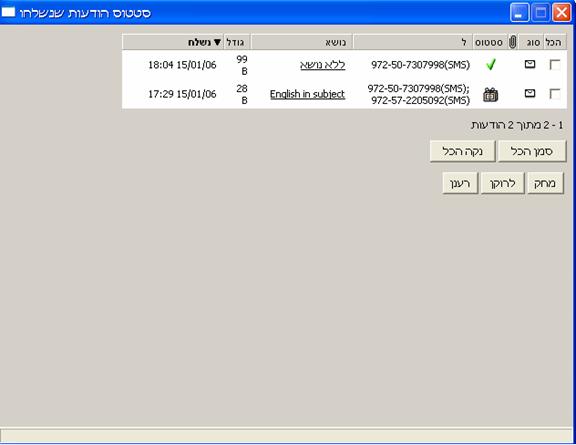
Task: Open the English in subject message link
Action: (307, 94)
